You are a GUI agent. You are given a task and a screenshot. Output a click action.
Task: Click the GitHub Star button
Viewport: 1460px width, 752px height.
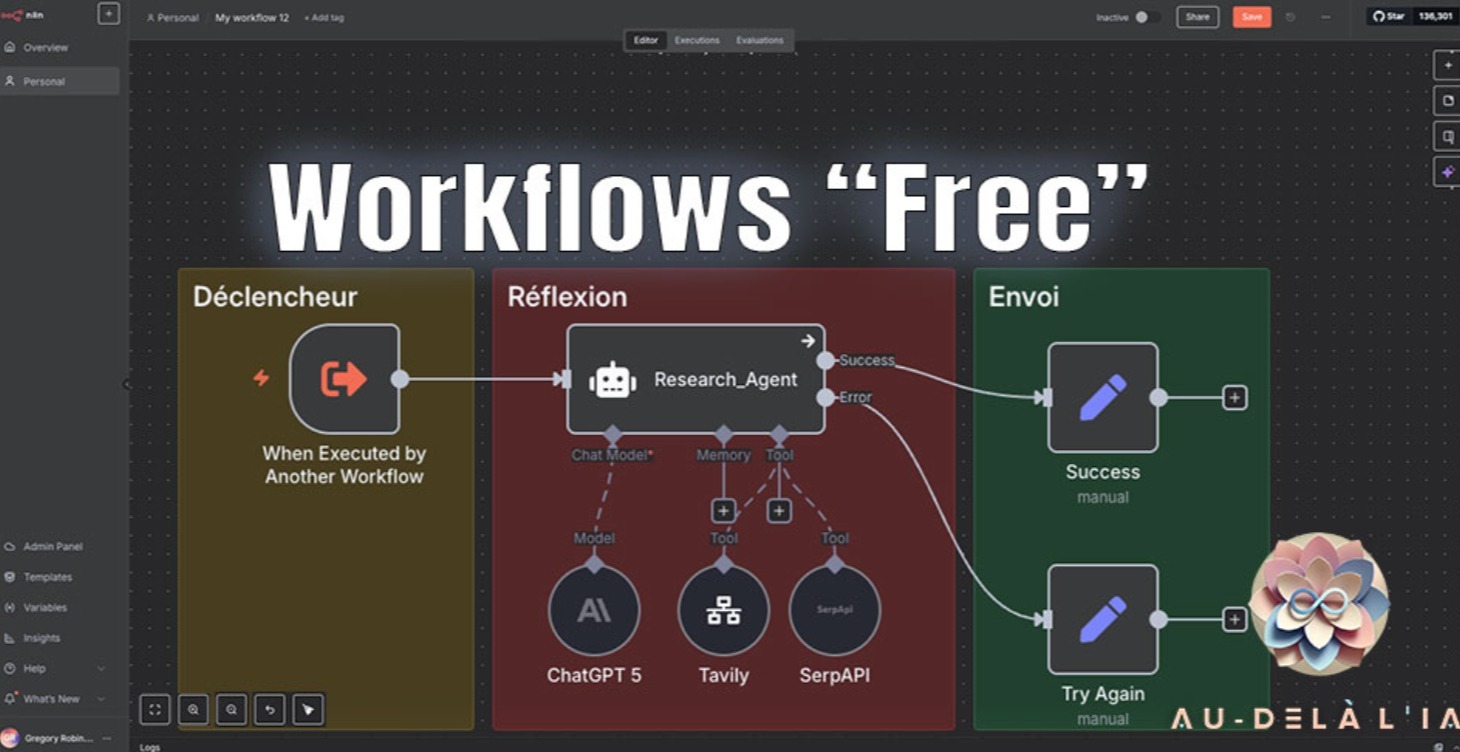(x=1390, y=16)
